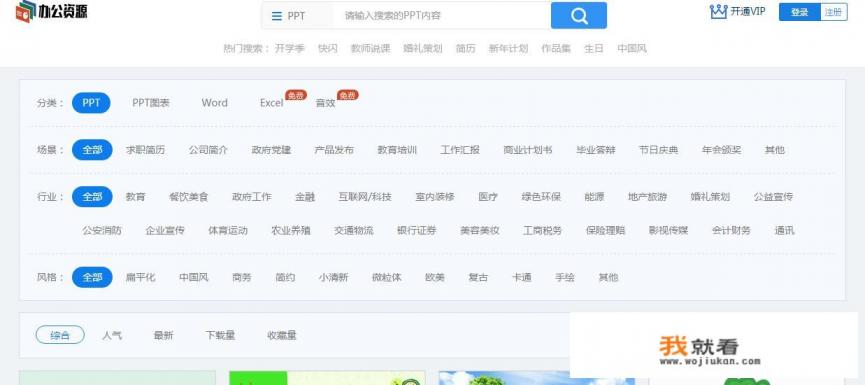
Task: Filter scene by 工作汇报
Action: 460,149
